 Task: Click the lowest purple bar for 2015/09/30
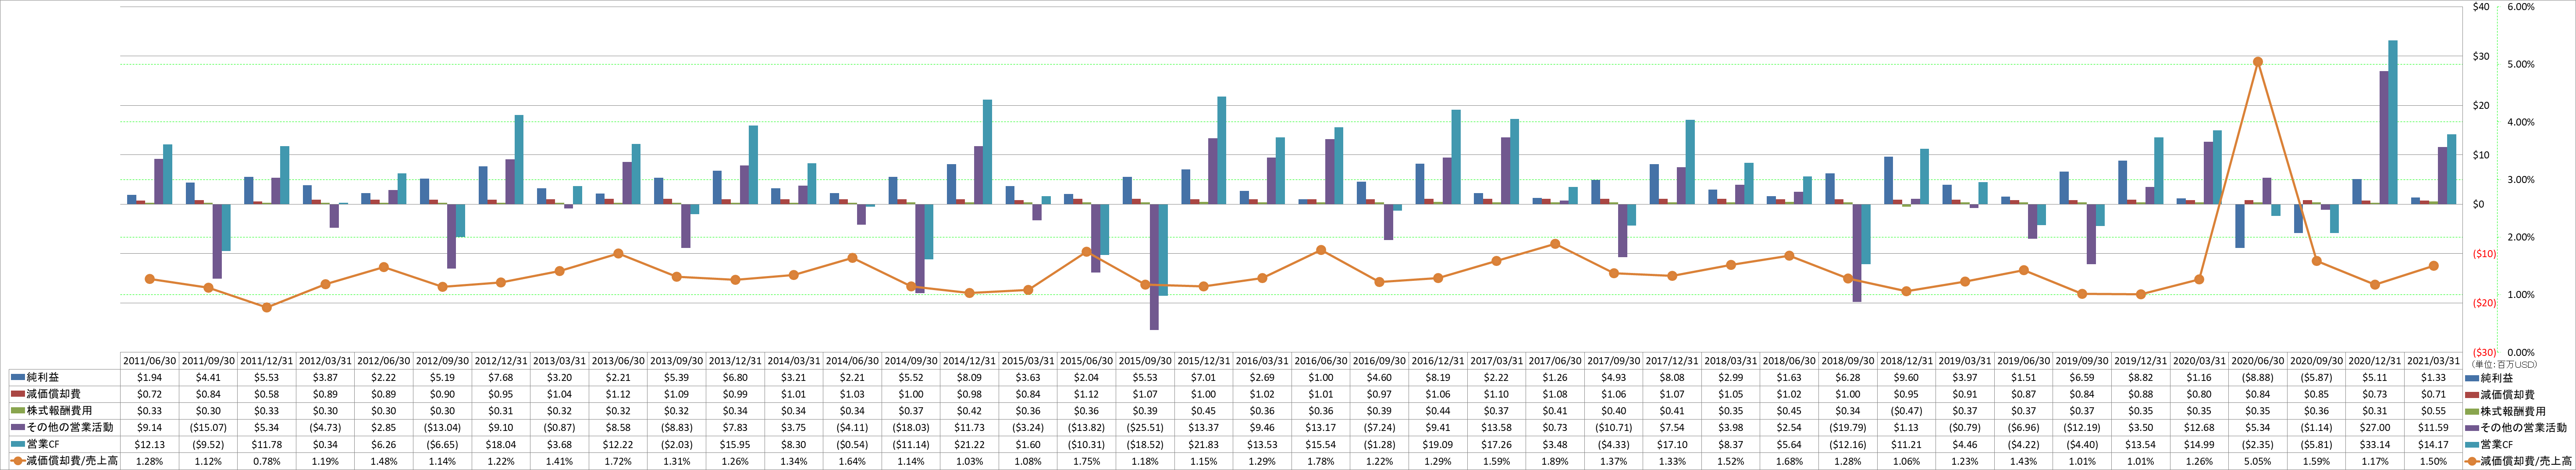click(1154, 267)
